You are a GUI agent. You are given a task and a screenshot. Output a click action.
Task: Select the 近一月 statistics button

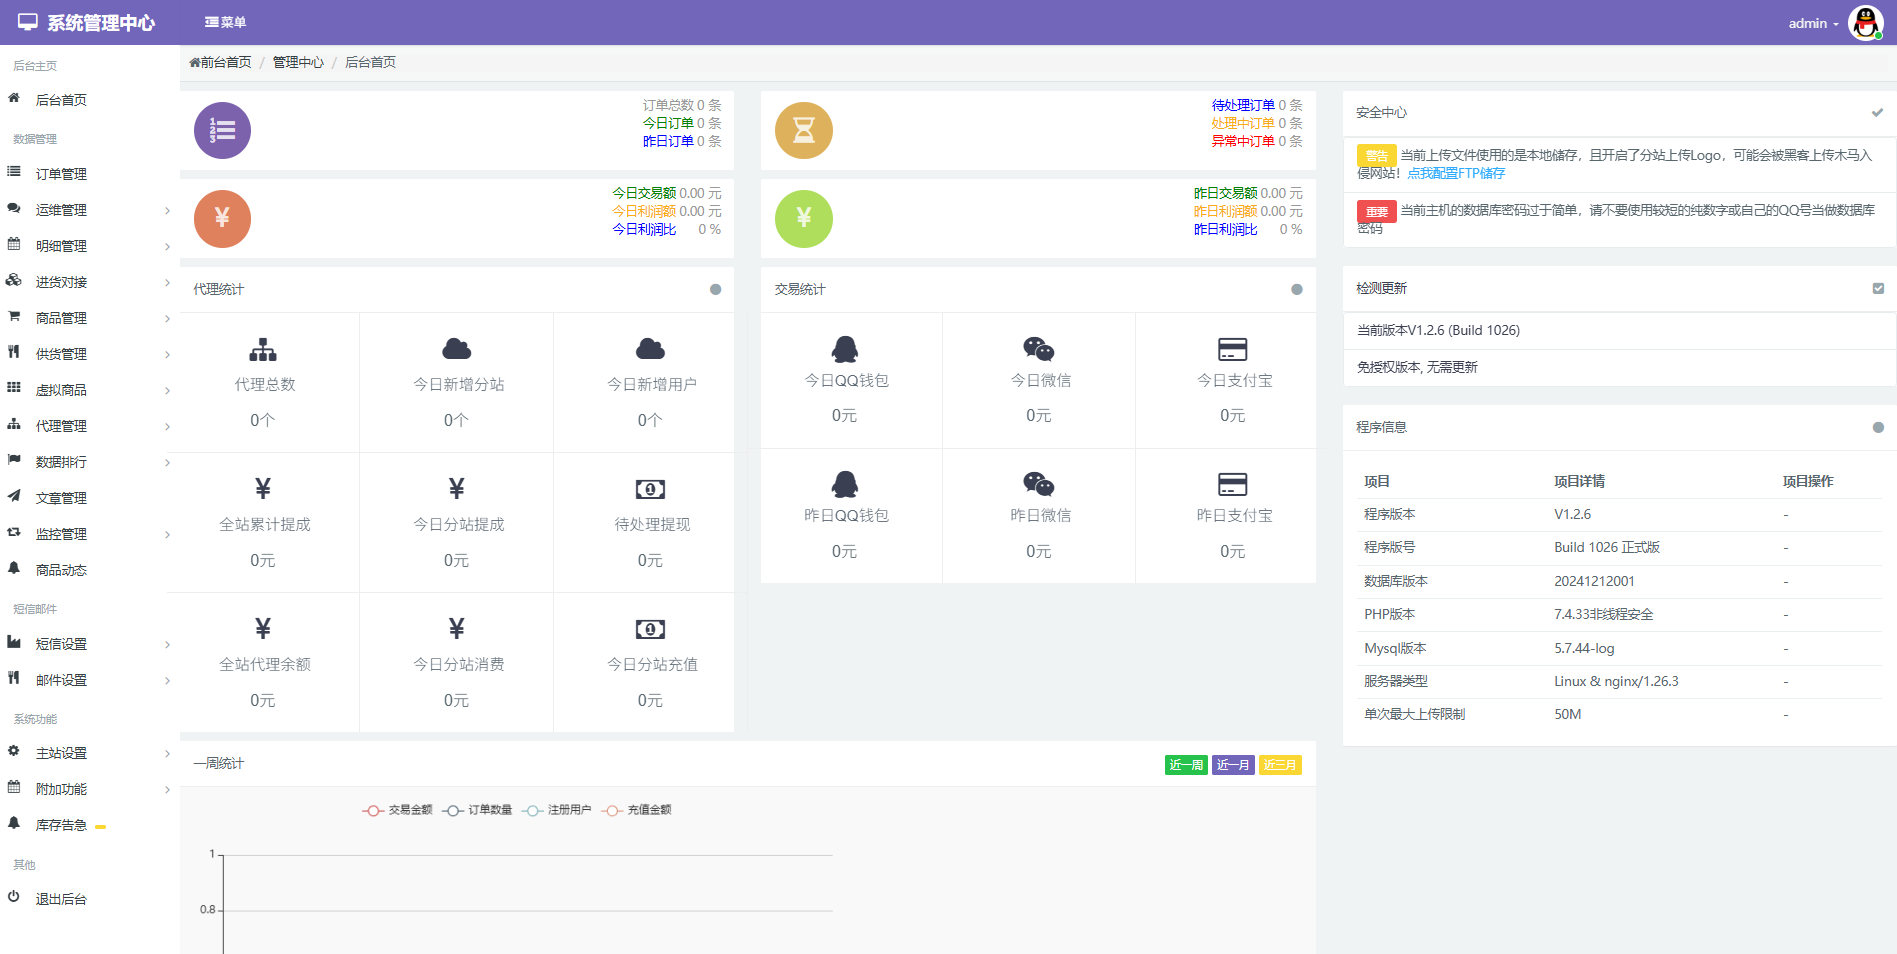(1233, 765)
